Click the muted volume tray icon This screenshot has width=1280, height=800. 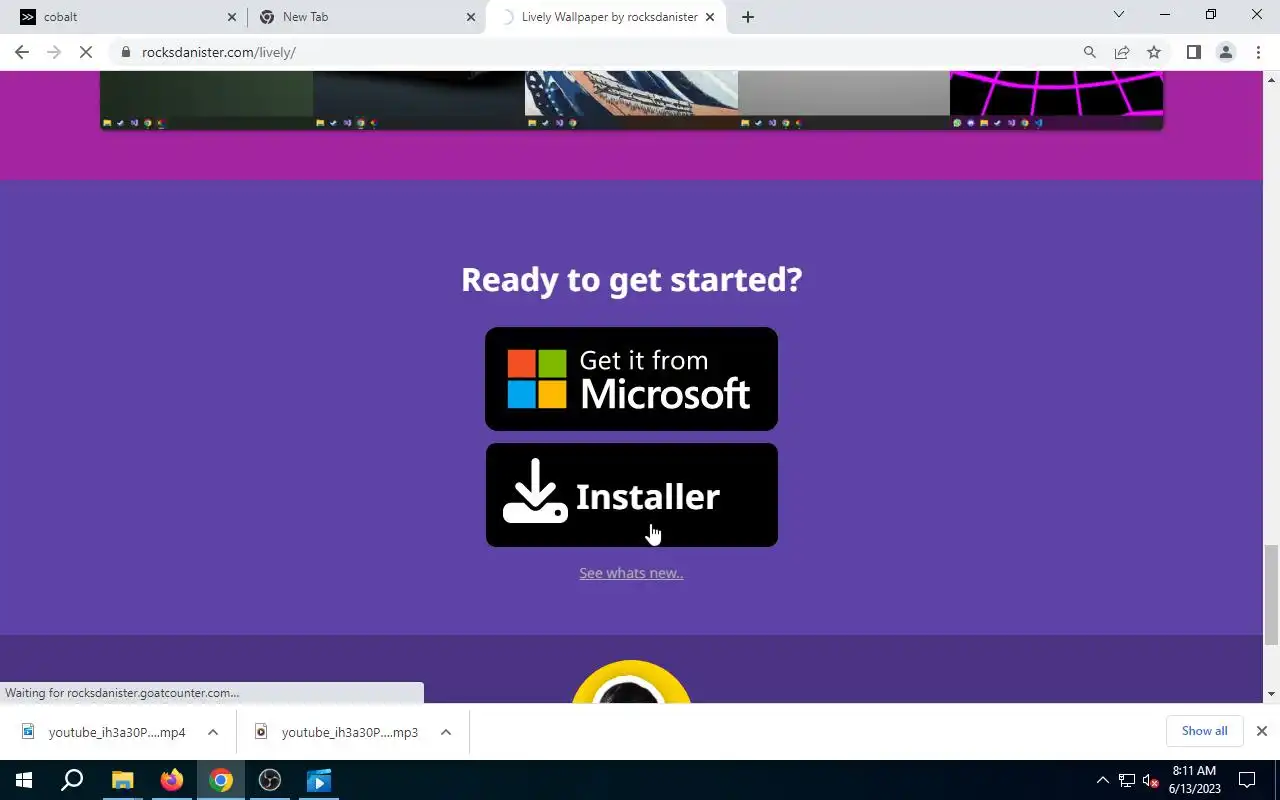click(x=1151, y=780)
